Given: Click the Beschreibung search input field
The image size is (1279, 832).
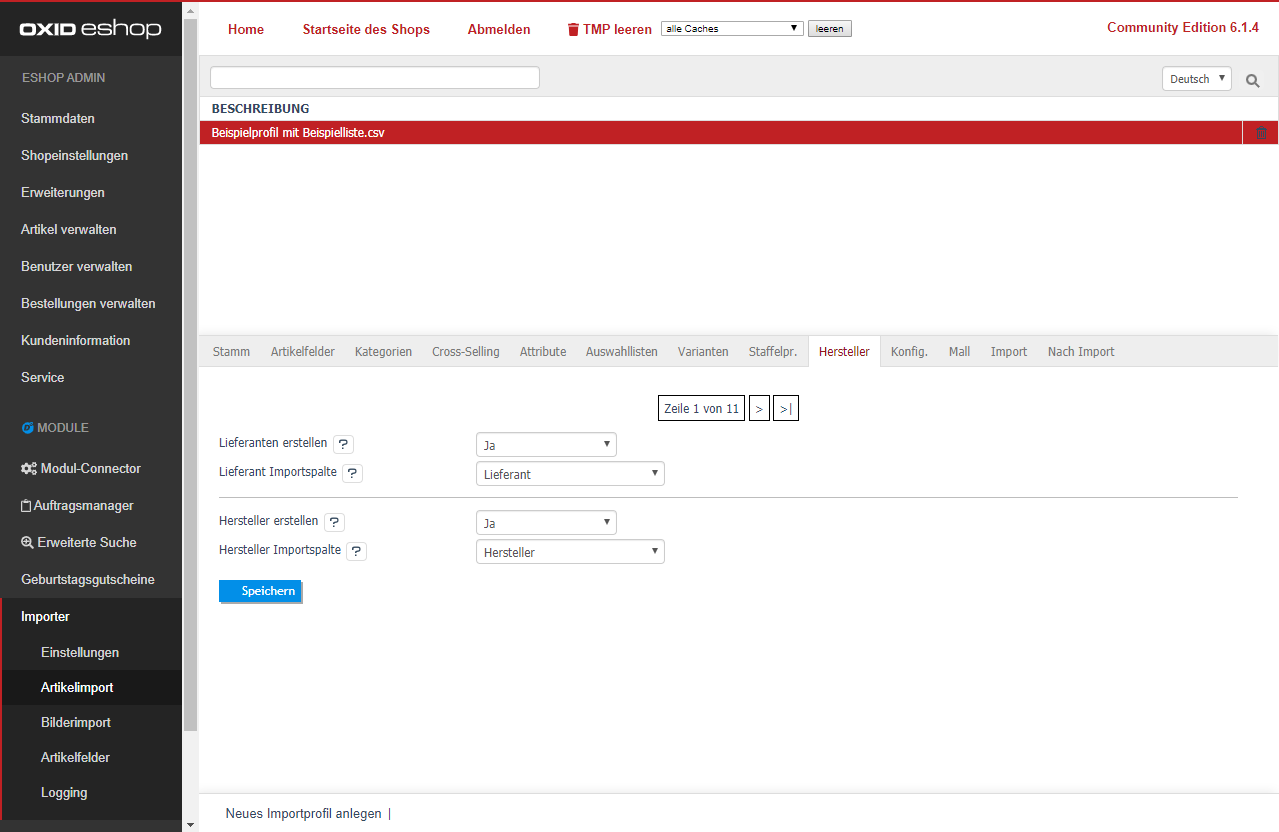Looking at the screenshot, I should 375,78.
